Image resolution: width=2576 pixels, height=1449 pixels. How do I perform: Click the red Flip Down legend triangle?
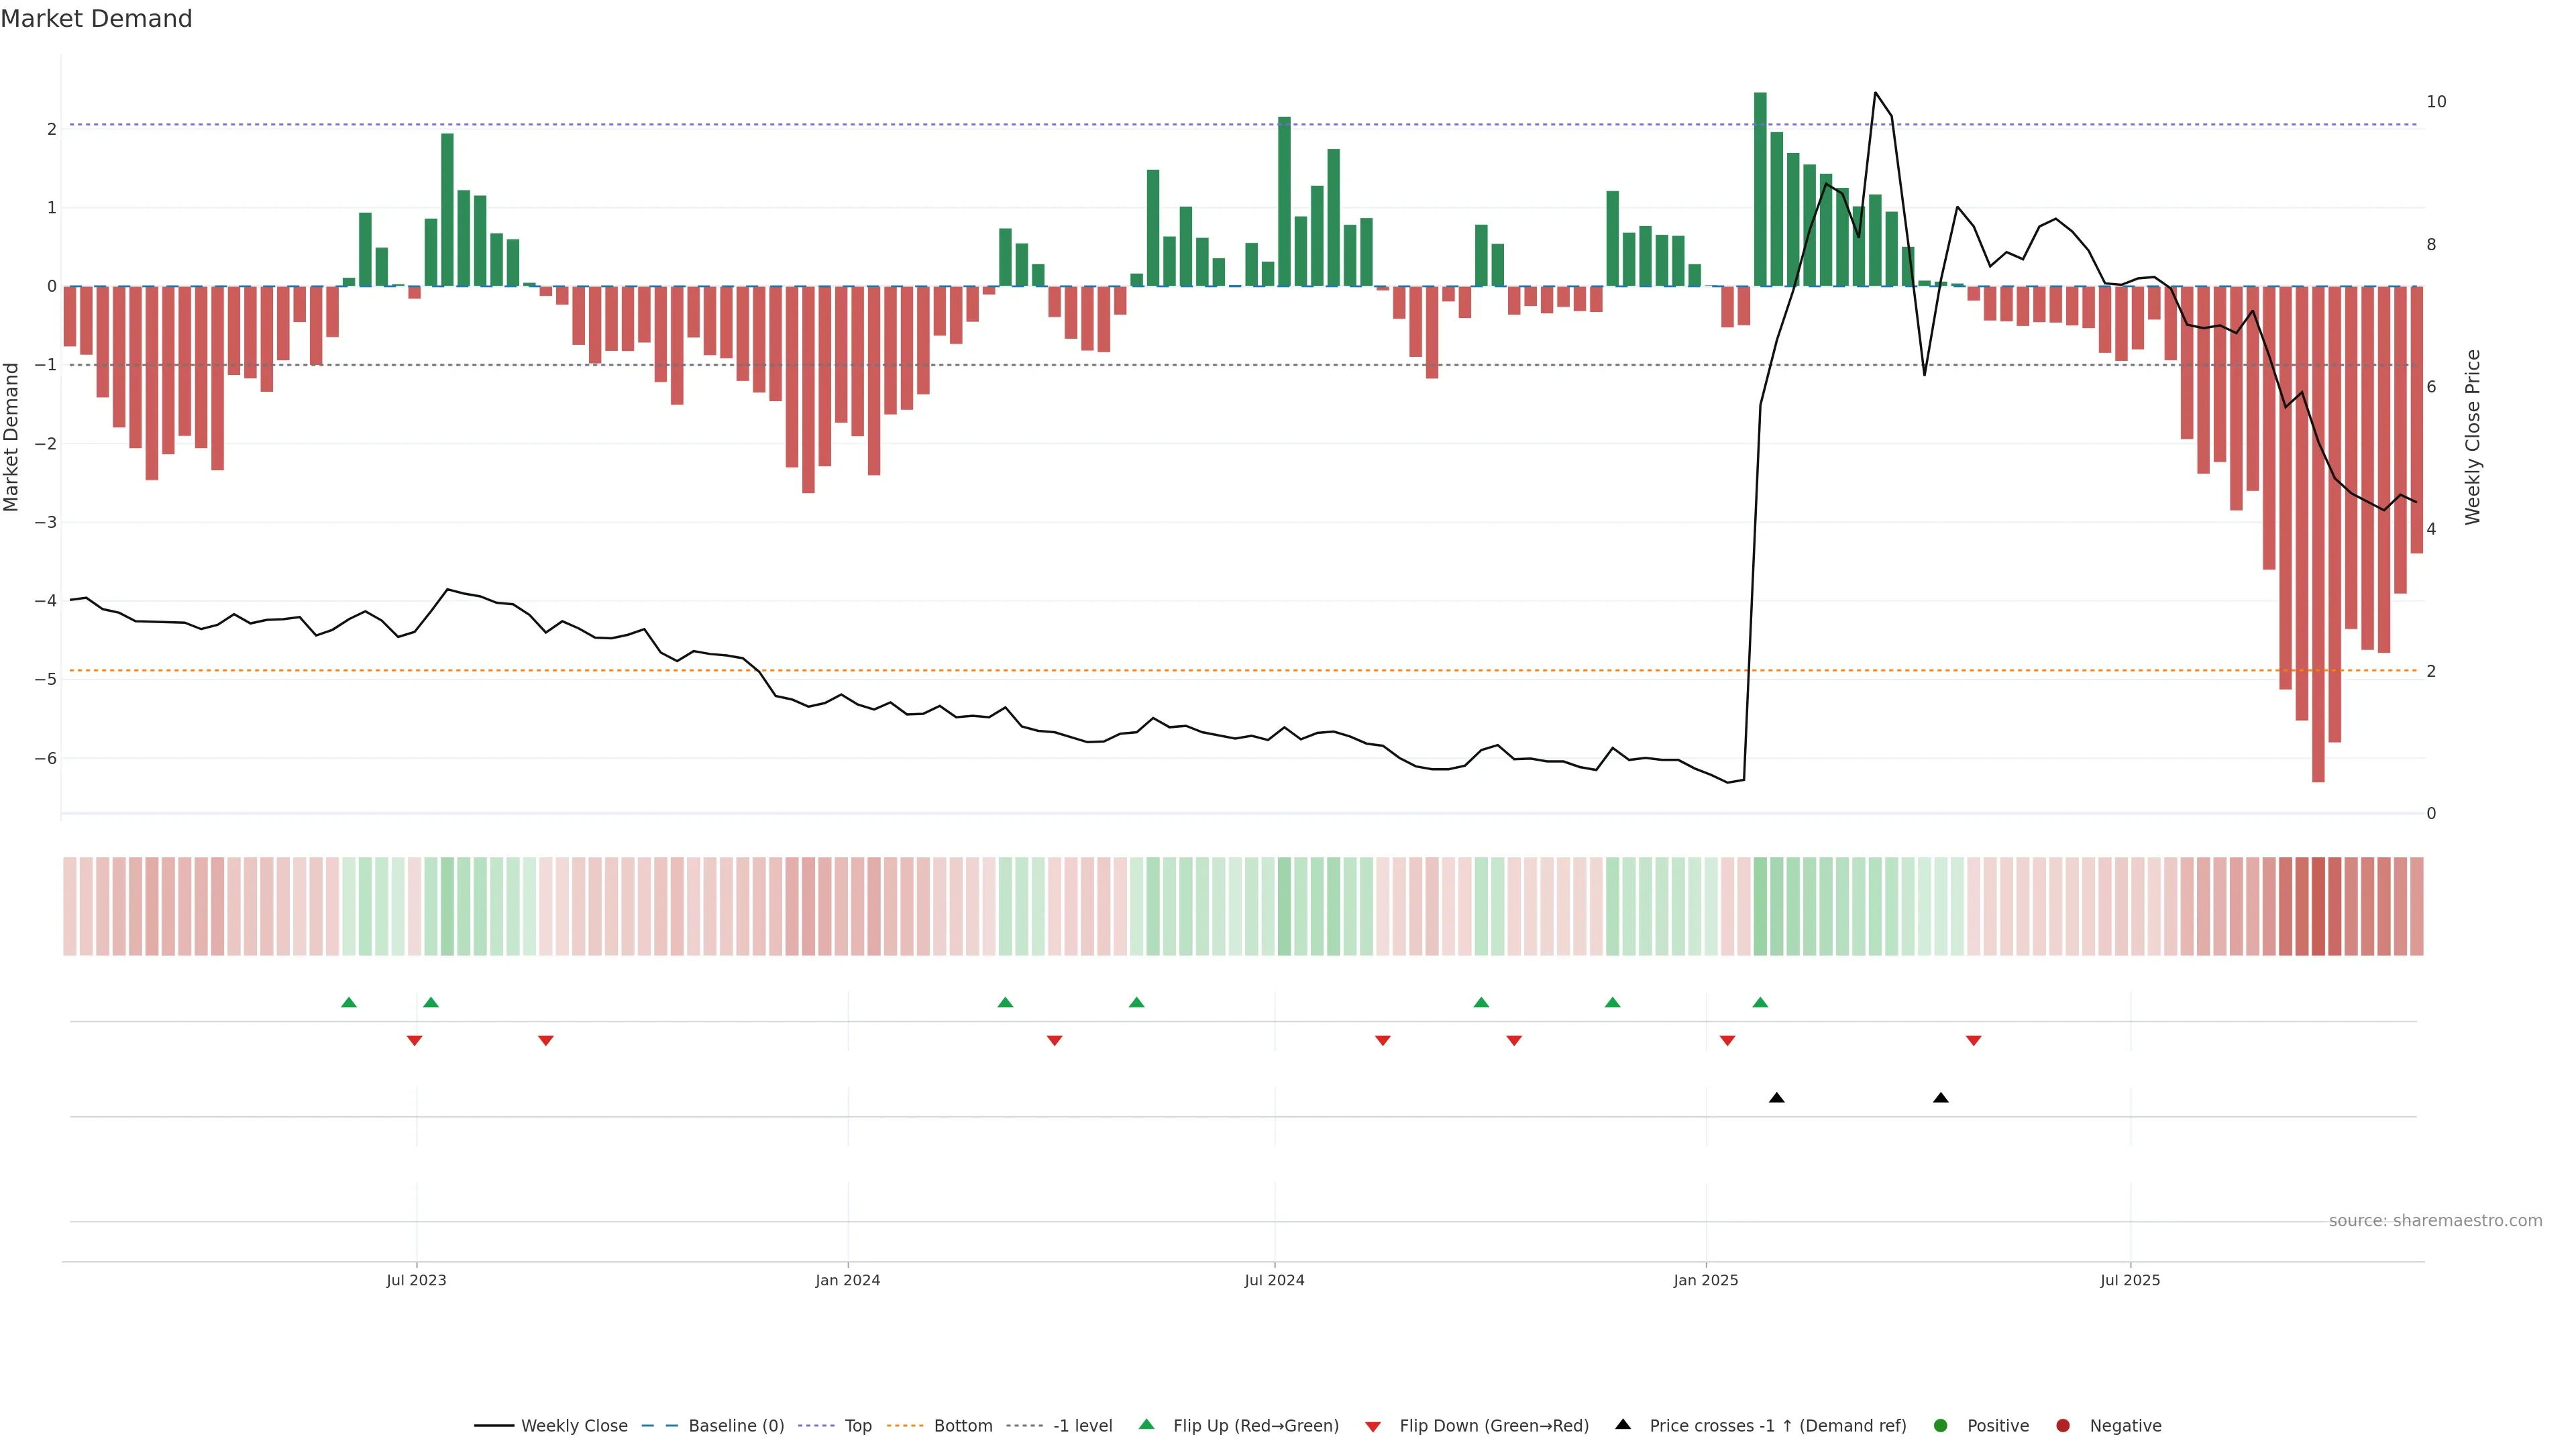[x=1372, y=1426]
